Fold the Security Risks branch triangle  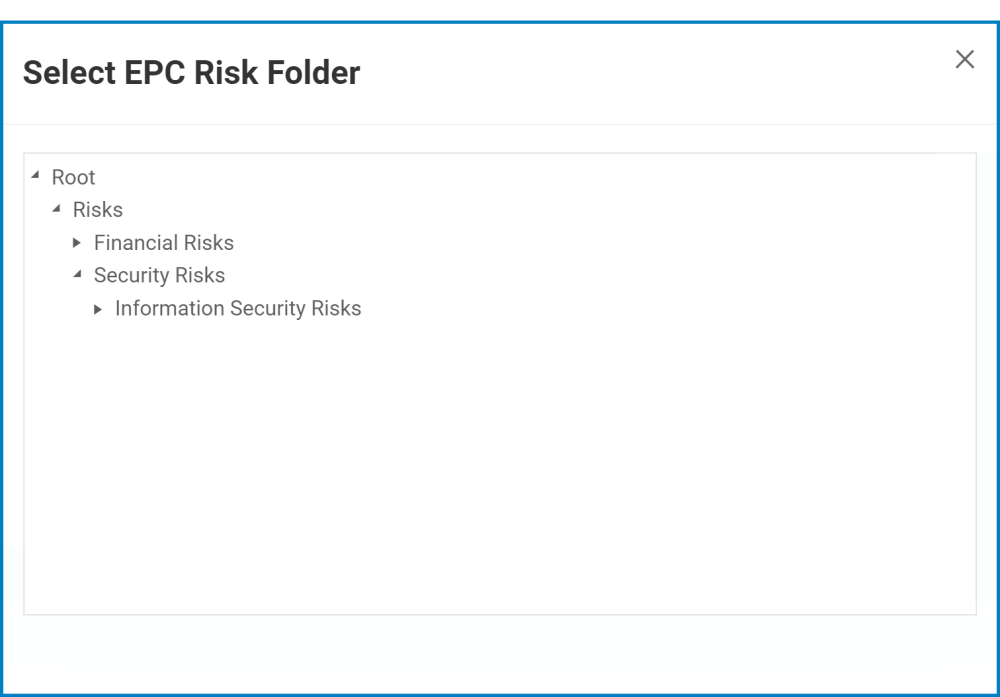click(78, 276)
